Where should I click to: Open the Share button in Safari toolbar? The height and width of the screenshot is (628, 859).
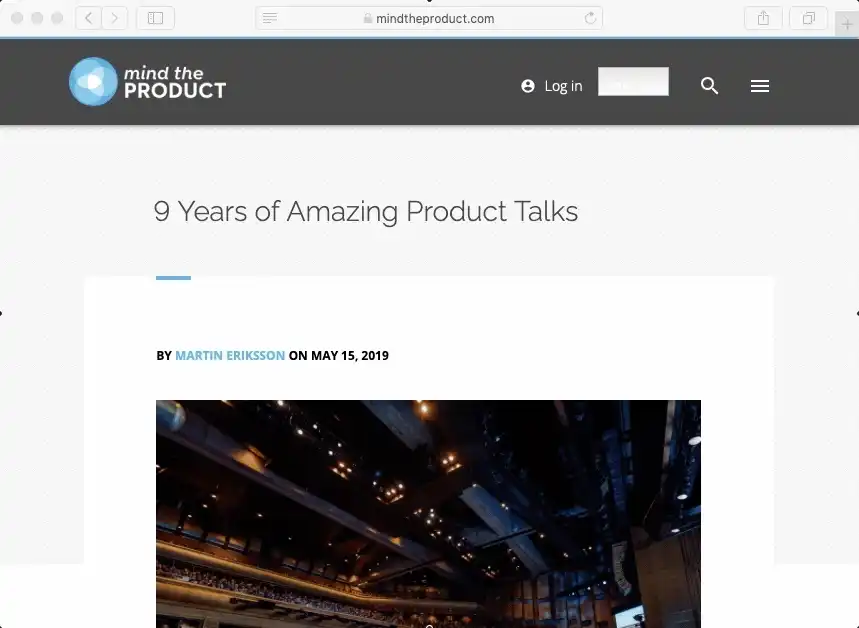click(x=763, y=19)
